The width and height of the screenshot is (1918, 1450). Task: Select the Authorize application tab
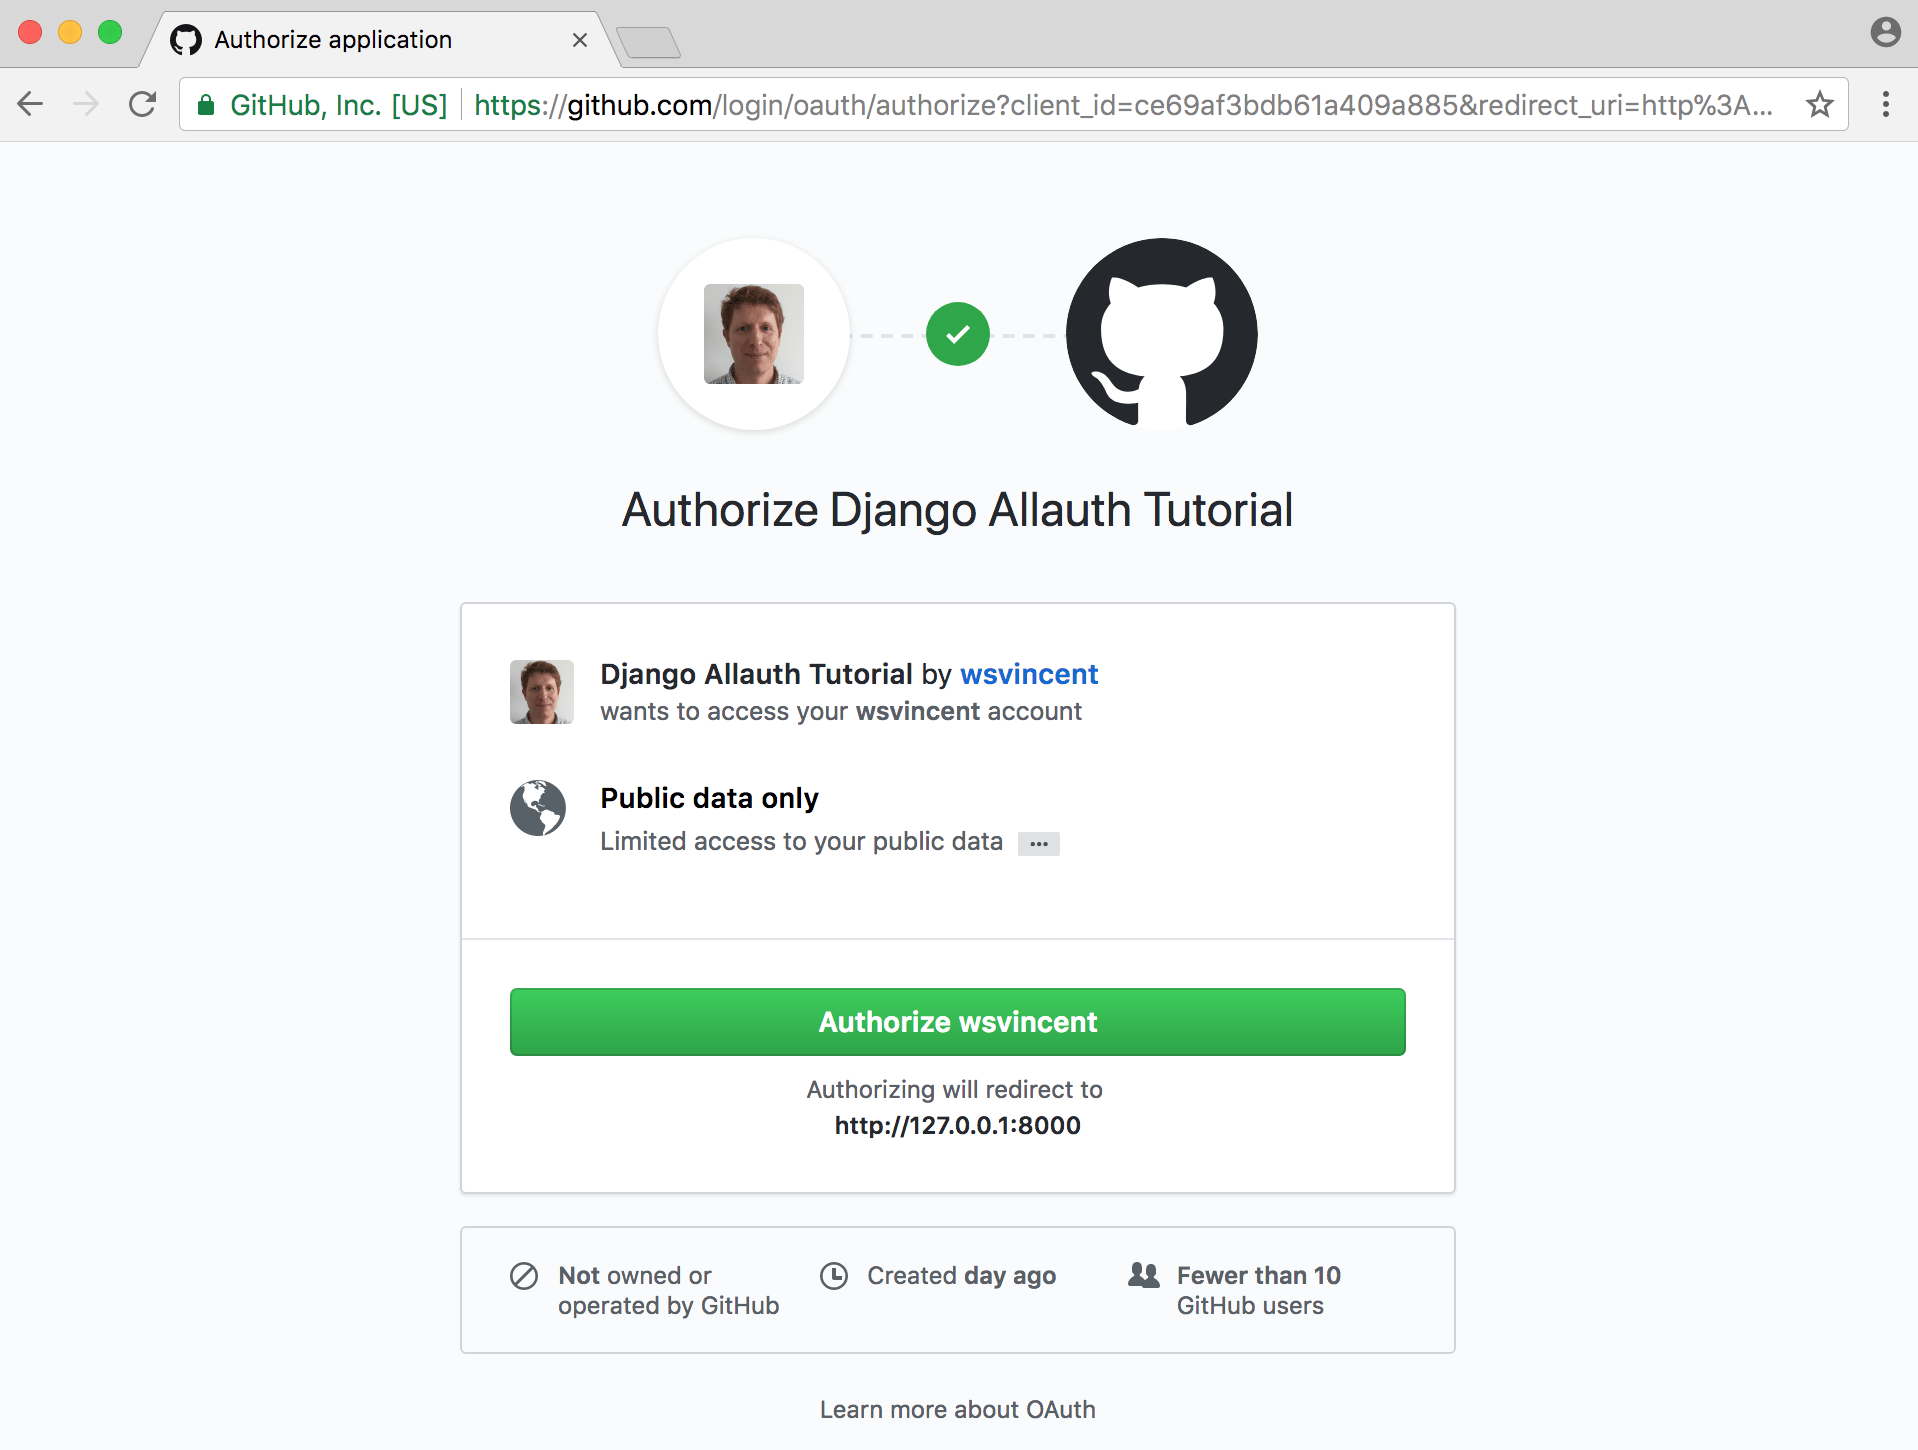pos(380,40)
